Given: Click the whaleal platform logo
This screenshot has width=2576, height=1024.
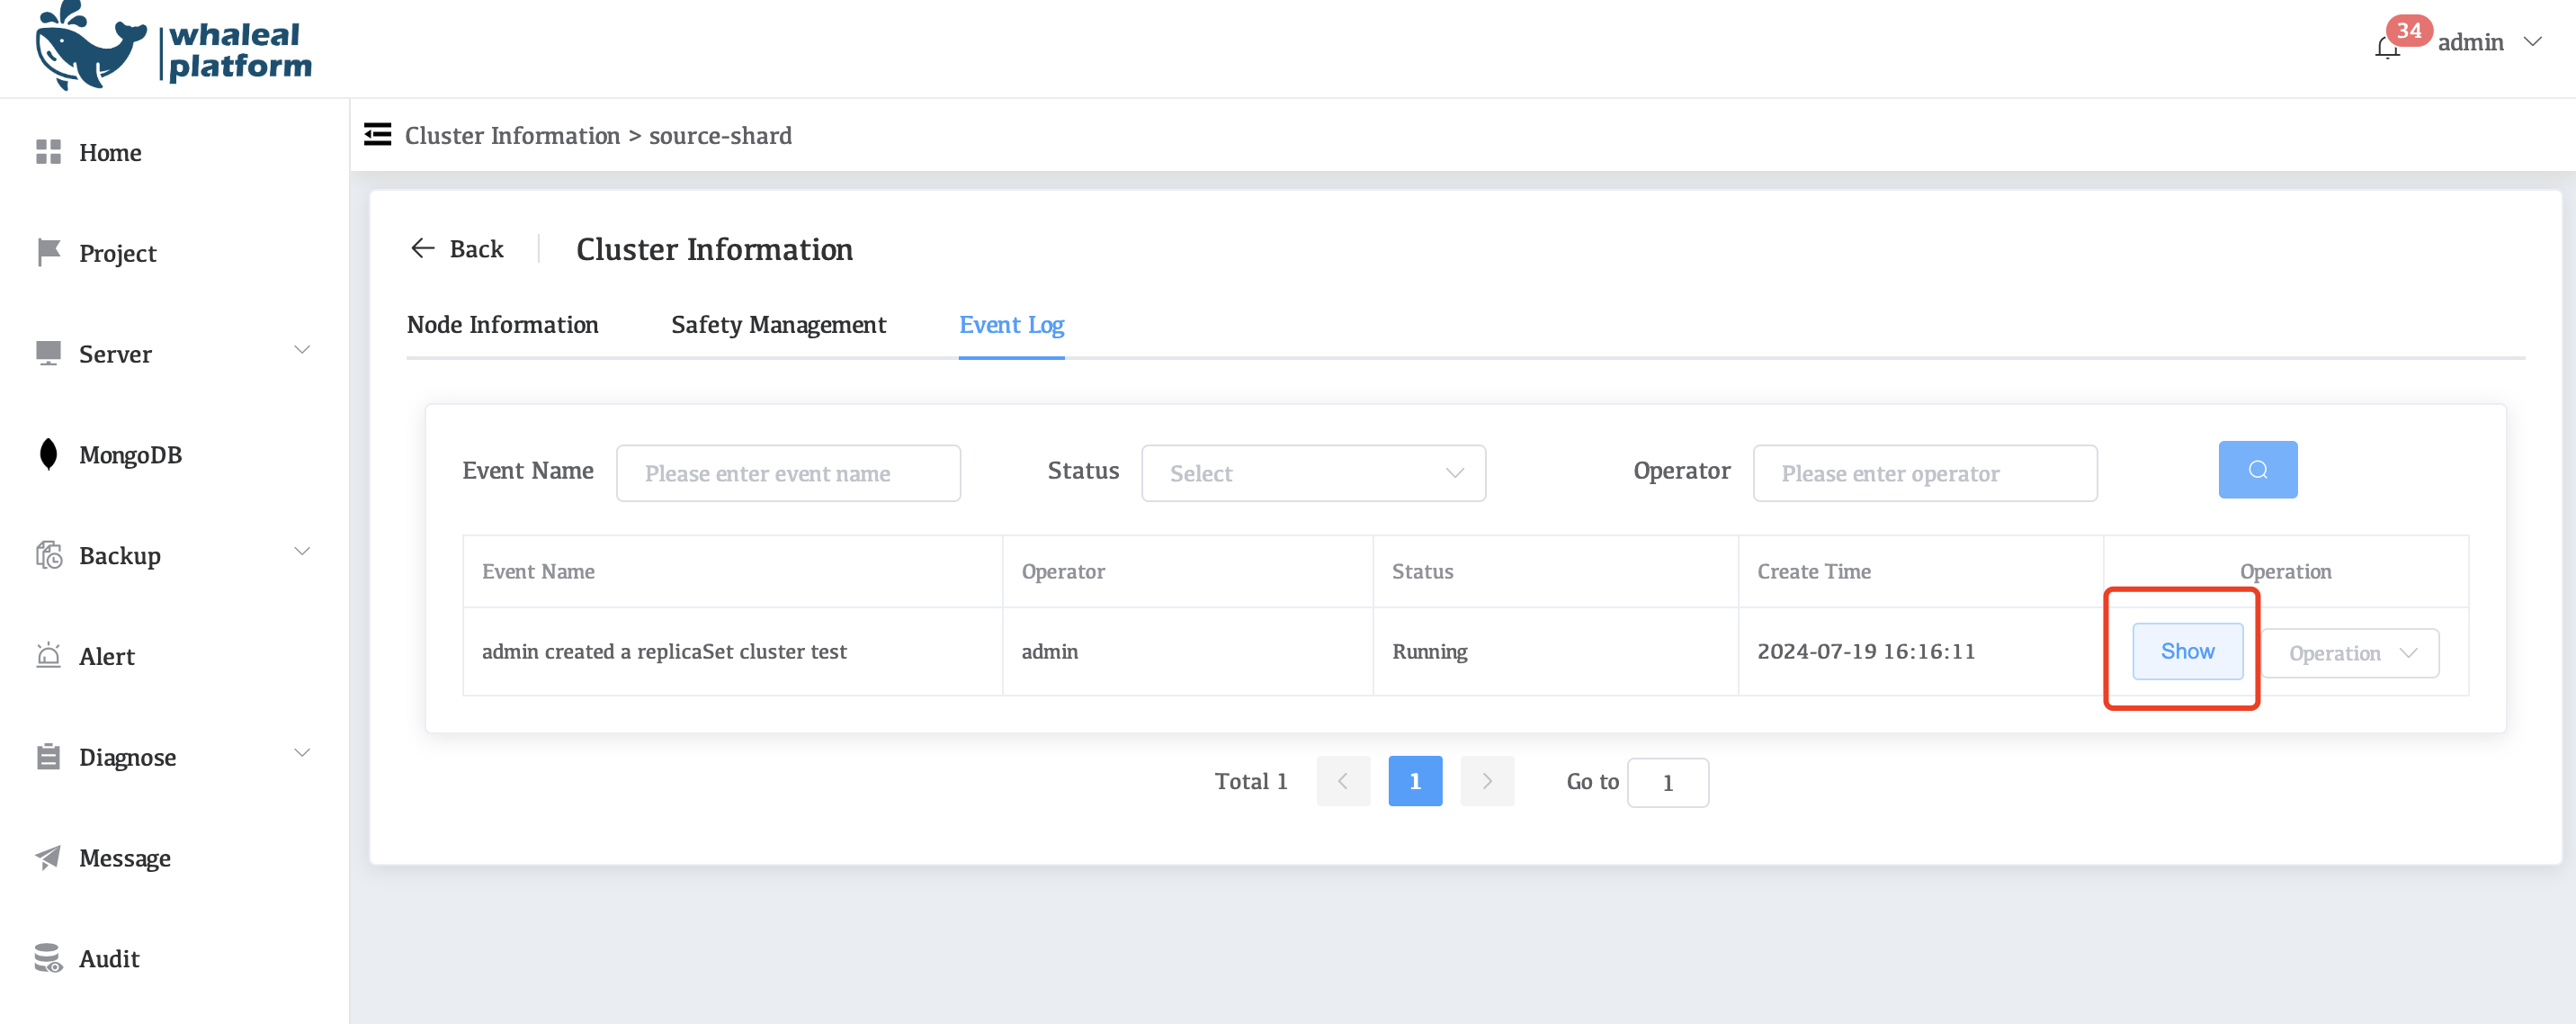Looking at the screenshot, I should tap(173, 48).
